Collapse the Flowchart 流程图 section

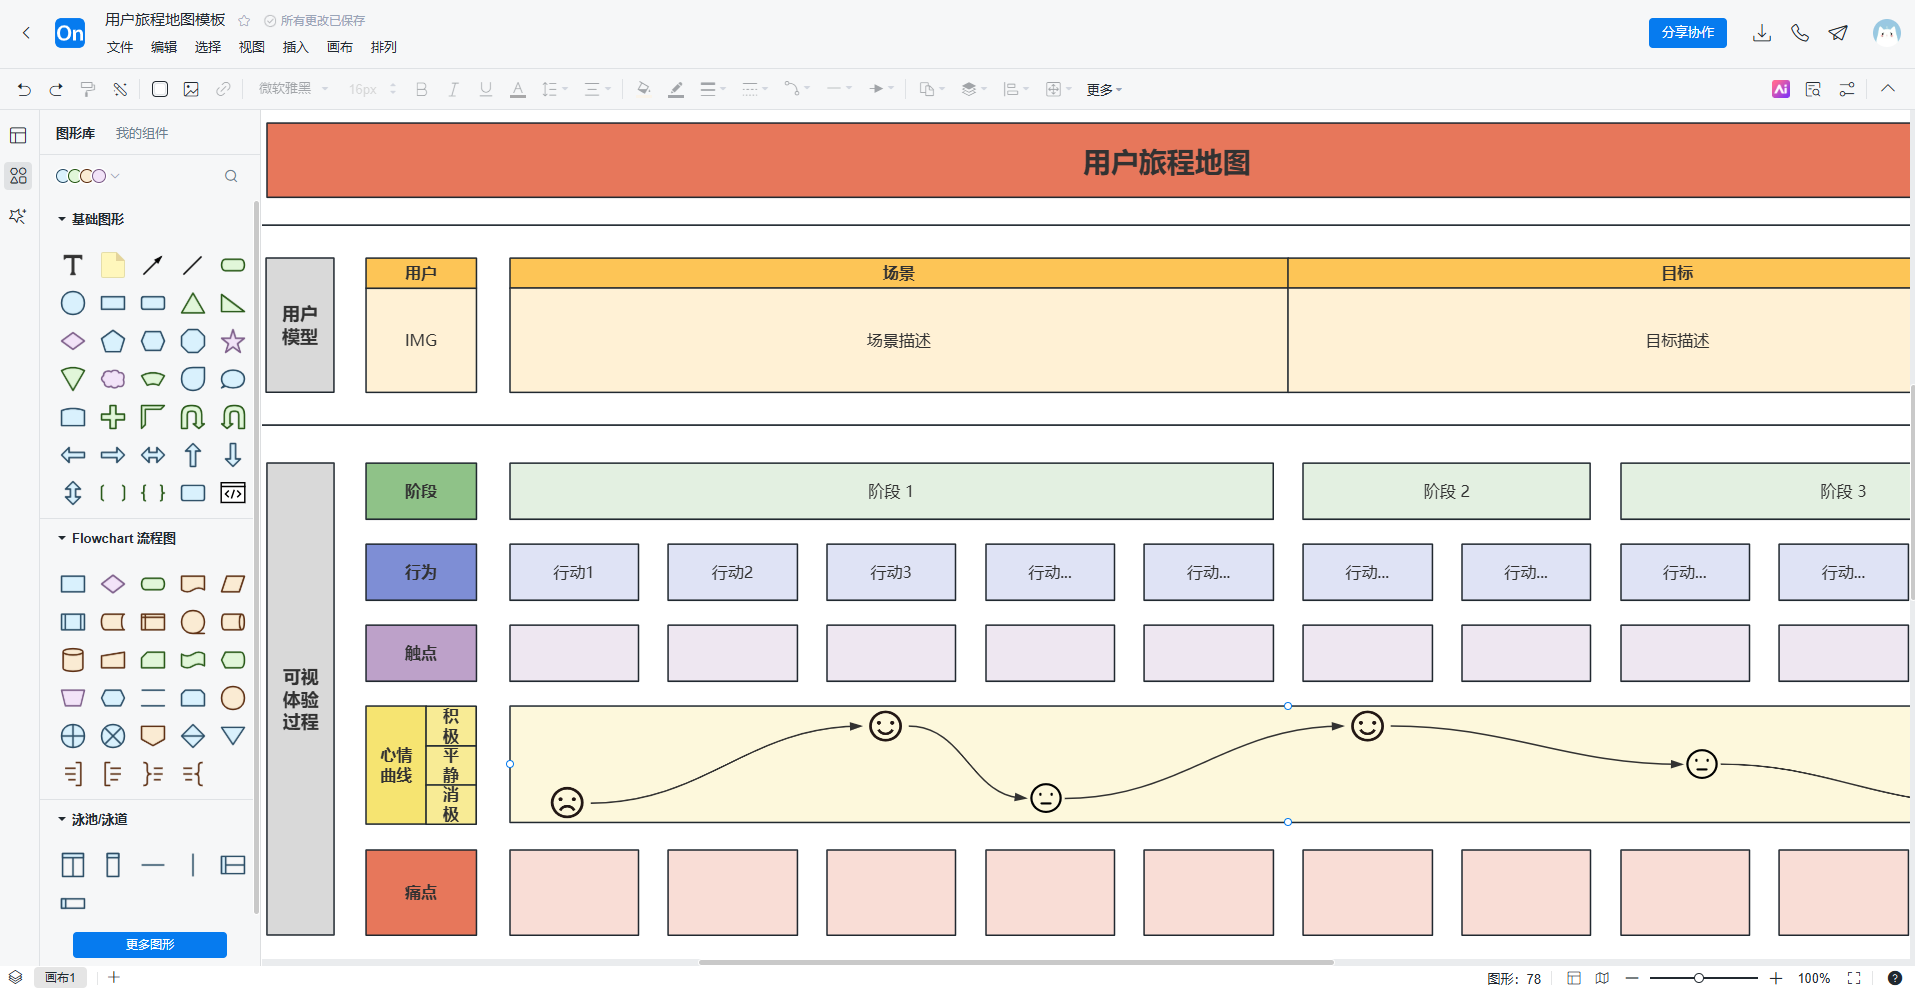[62, 538]
